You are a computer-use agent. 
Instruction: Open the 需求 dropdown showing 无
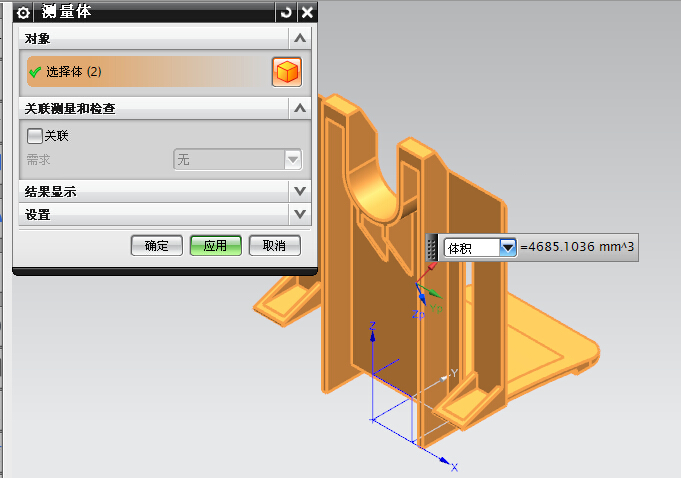pyautogui.click(x=292, y=159)
